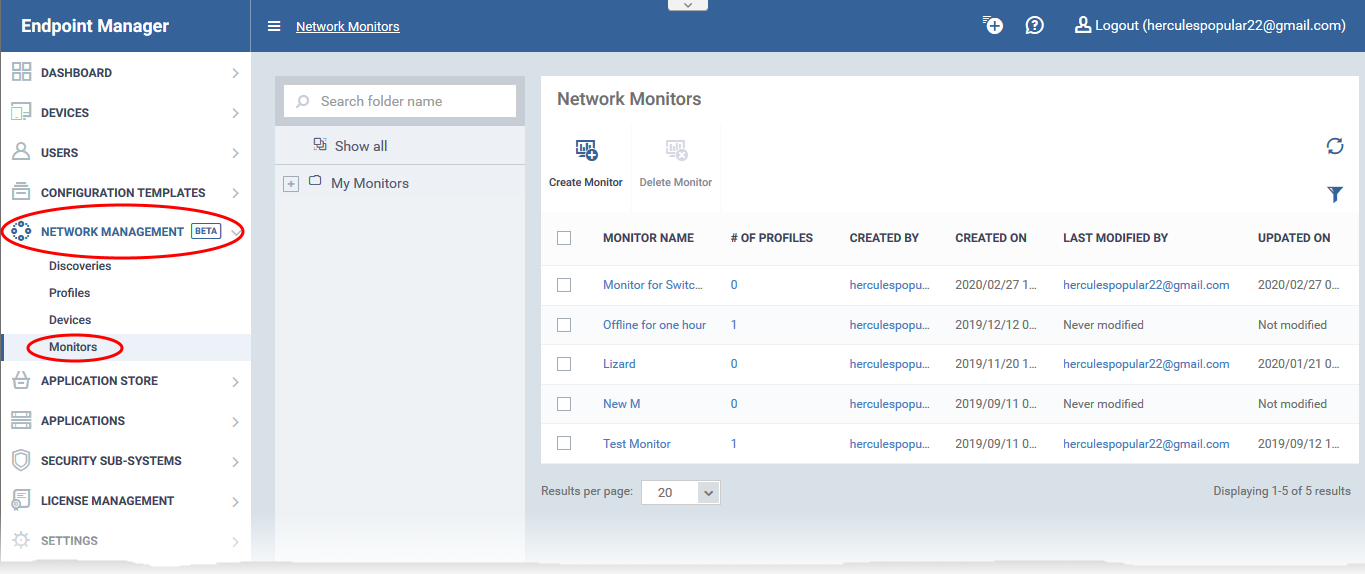Viewport: 1365px width, 574px height.
Task: Check the Monitor for Switc... row checkbox
Action: point(564,285)
